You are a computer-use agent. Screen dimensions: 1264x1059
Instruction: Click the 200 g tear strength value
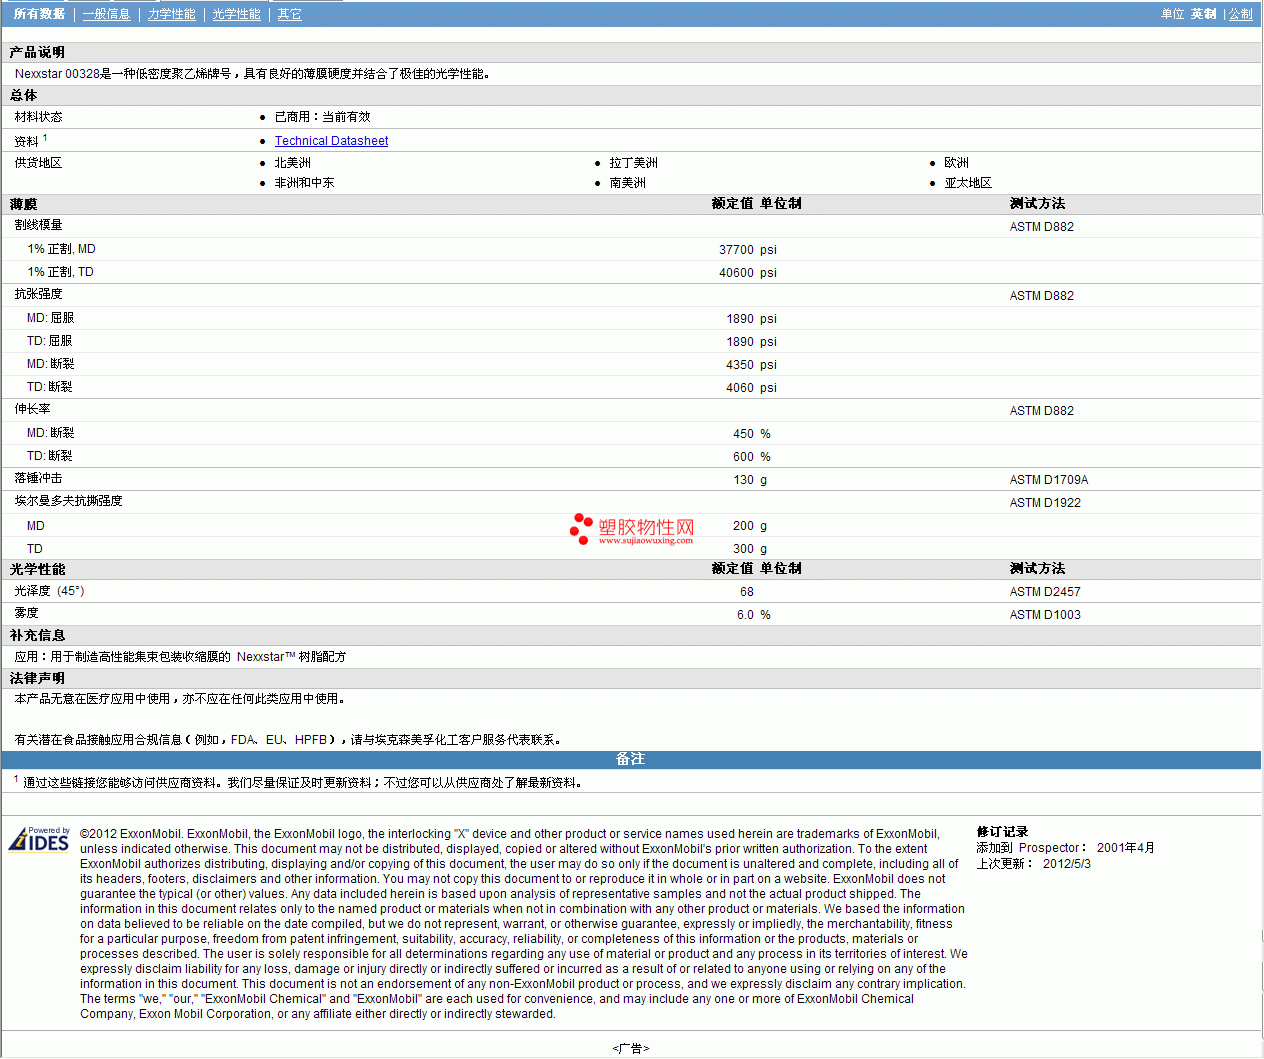tap(750, 526)
